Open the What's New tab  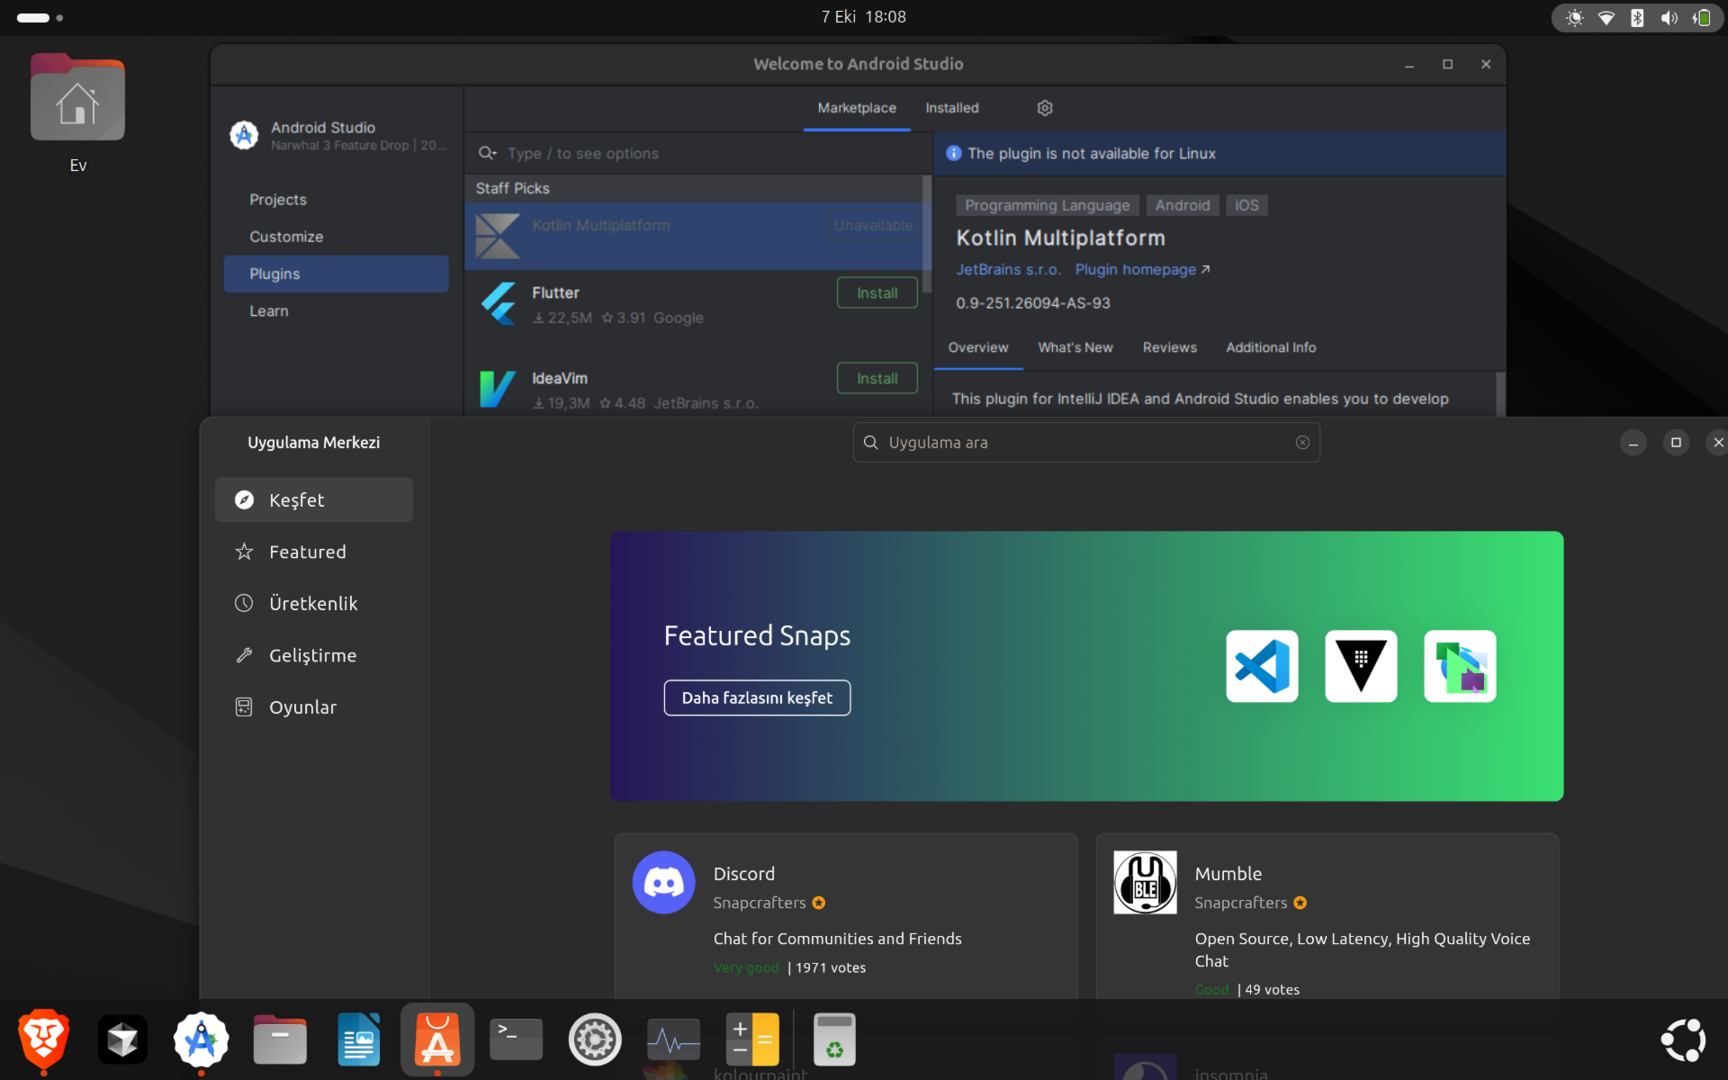pos(1075,348)
